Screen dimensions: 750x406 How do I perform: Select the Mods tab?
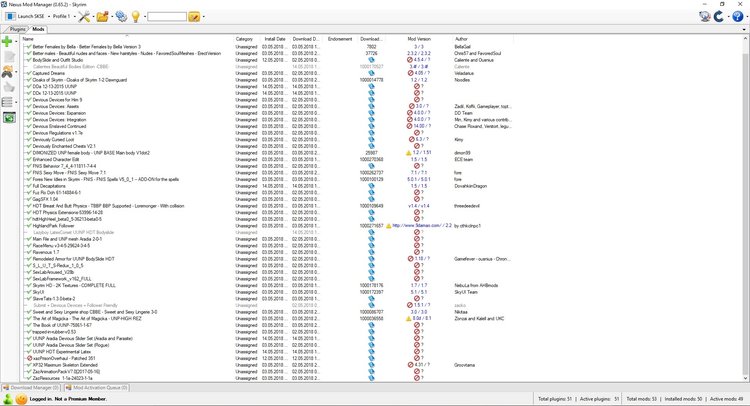click(x=38, y=29)
